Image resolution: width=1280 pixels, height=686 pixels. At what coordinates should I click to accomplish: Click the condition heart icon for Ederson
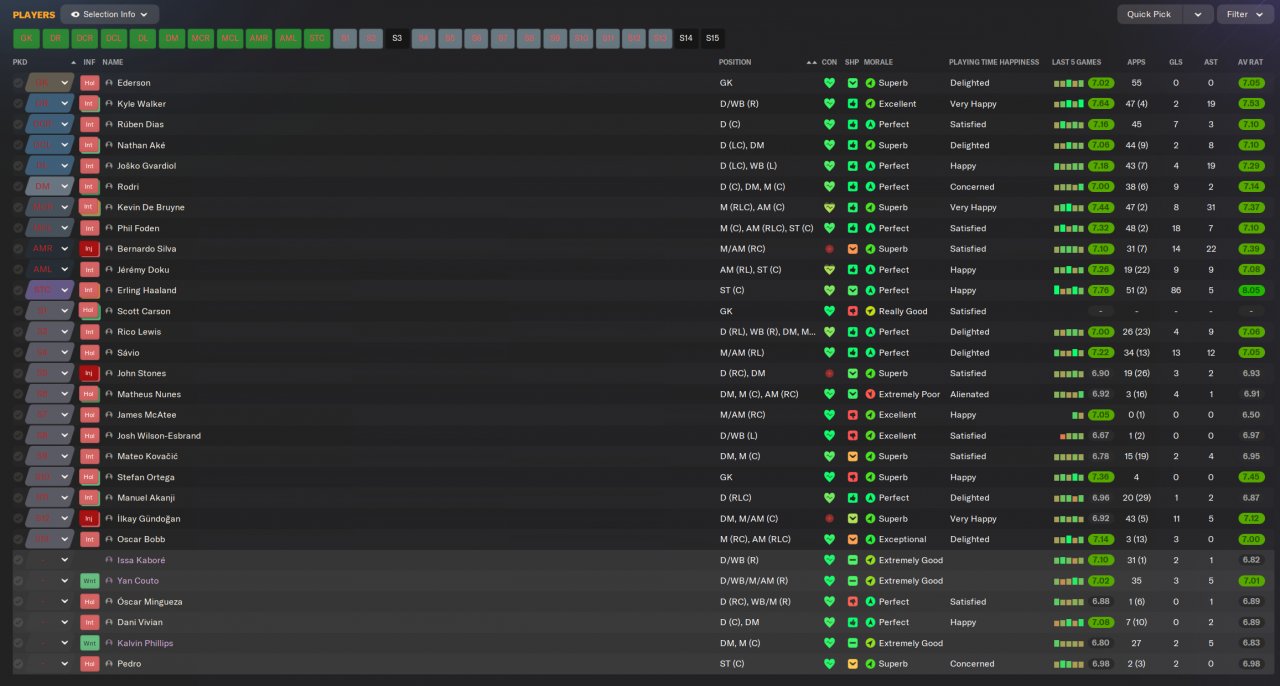829,83
